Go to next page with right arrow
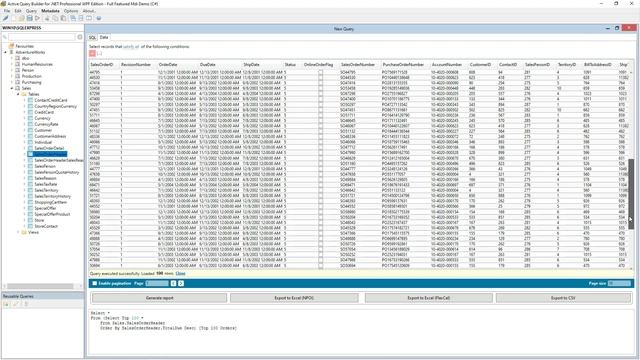 (x=181, y=283)
